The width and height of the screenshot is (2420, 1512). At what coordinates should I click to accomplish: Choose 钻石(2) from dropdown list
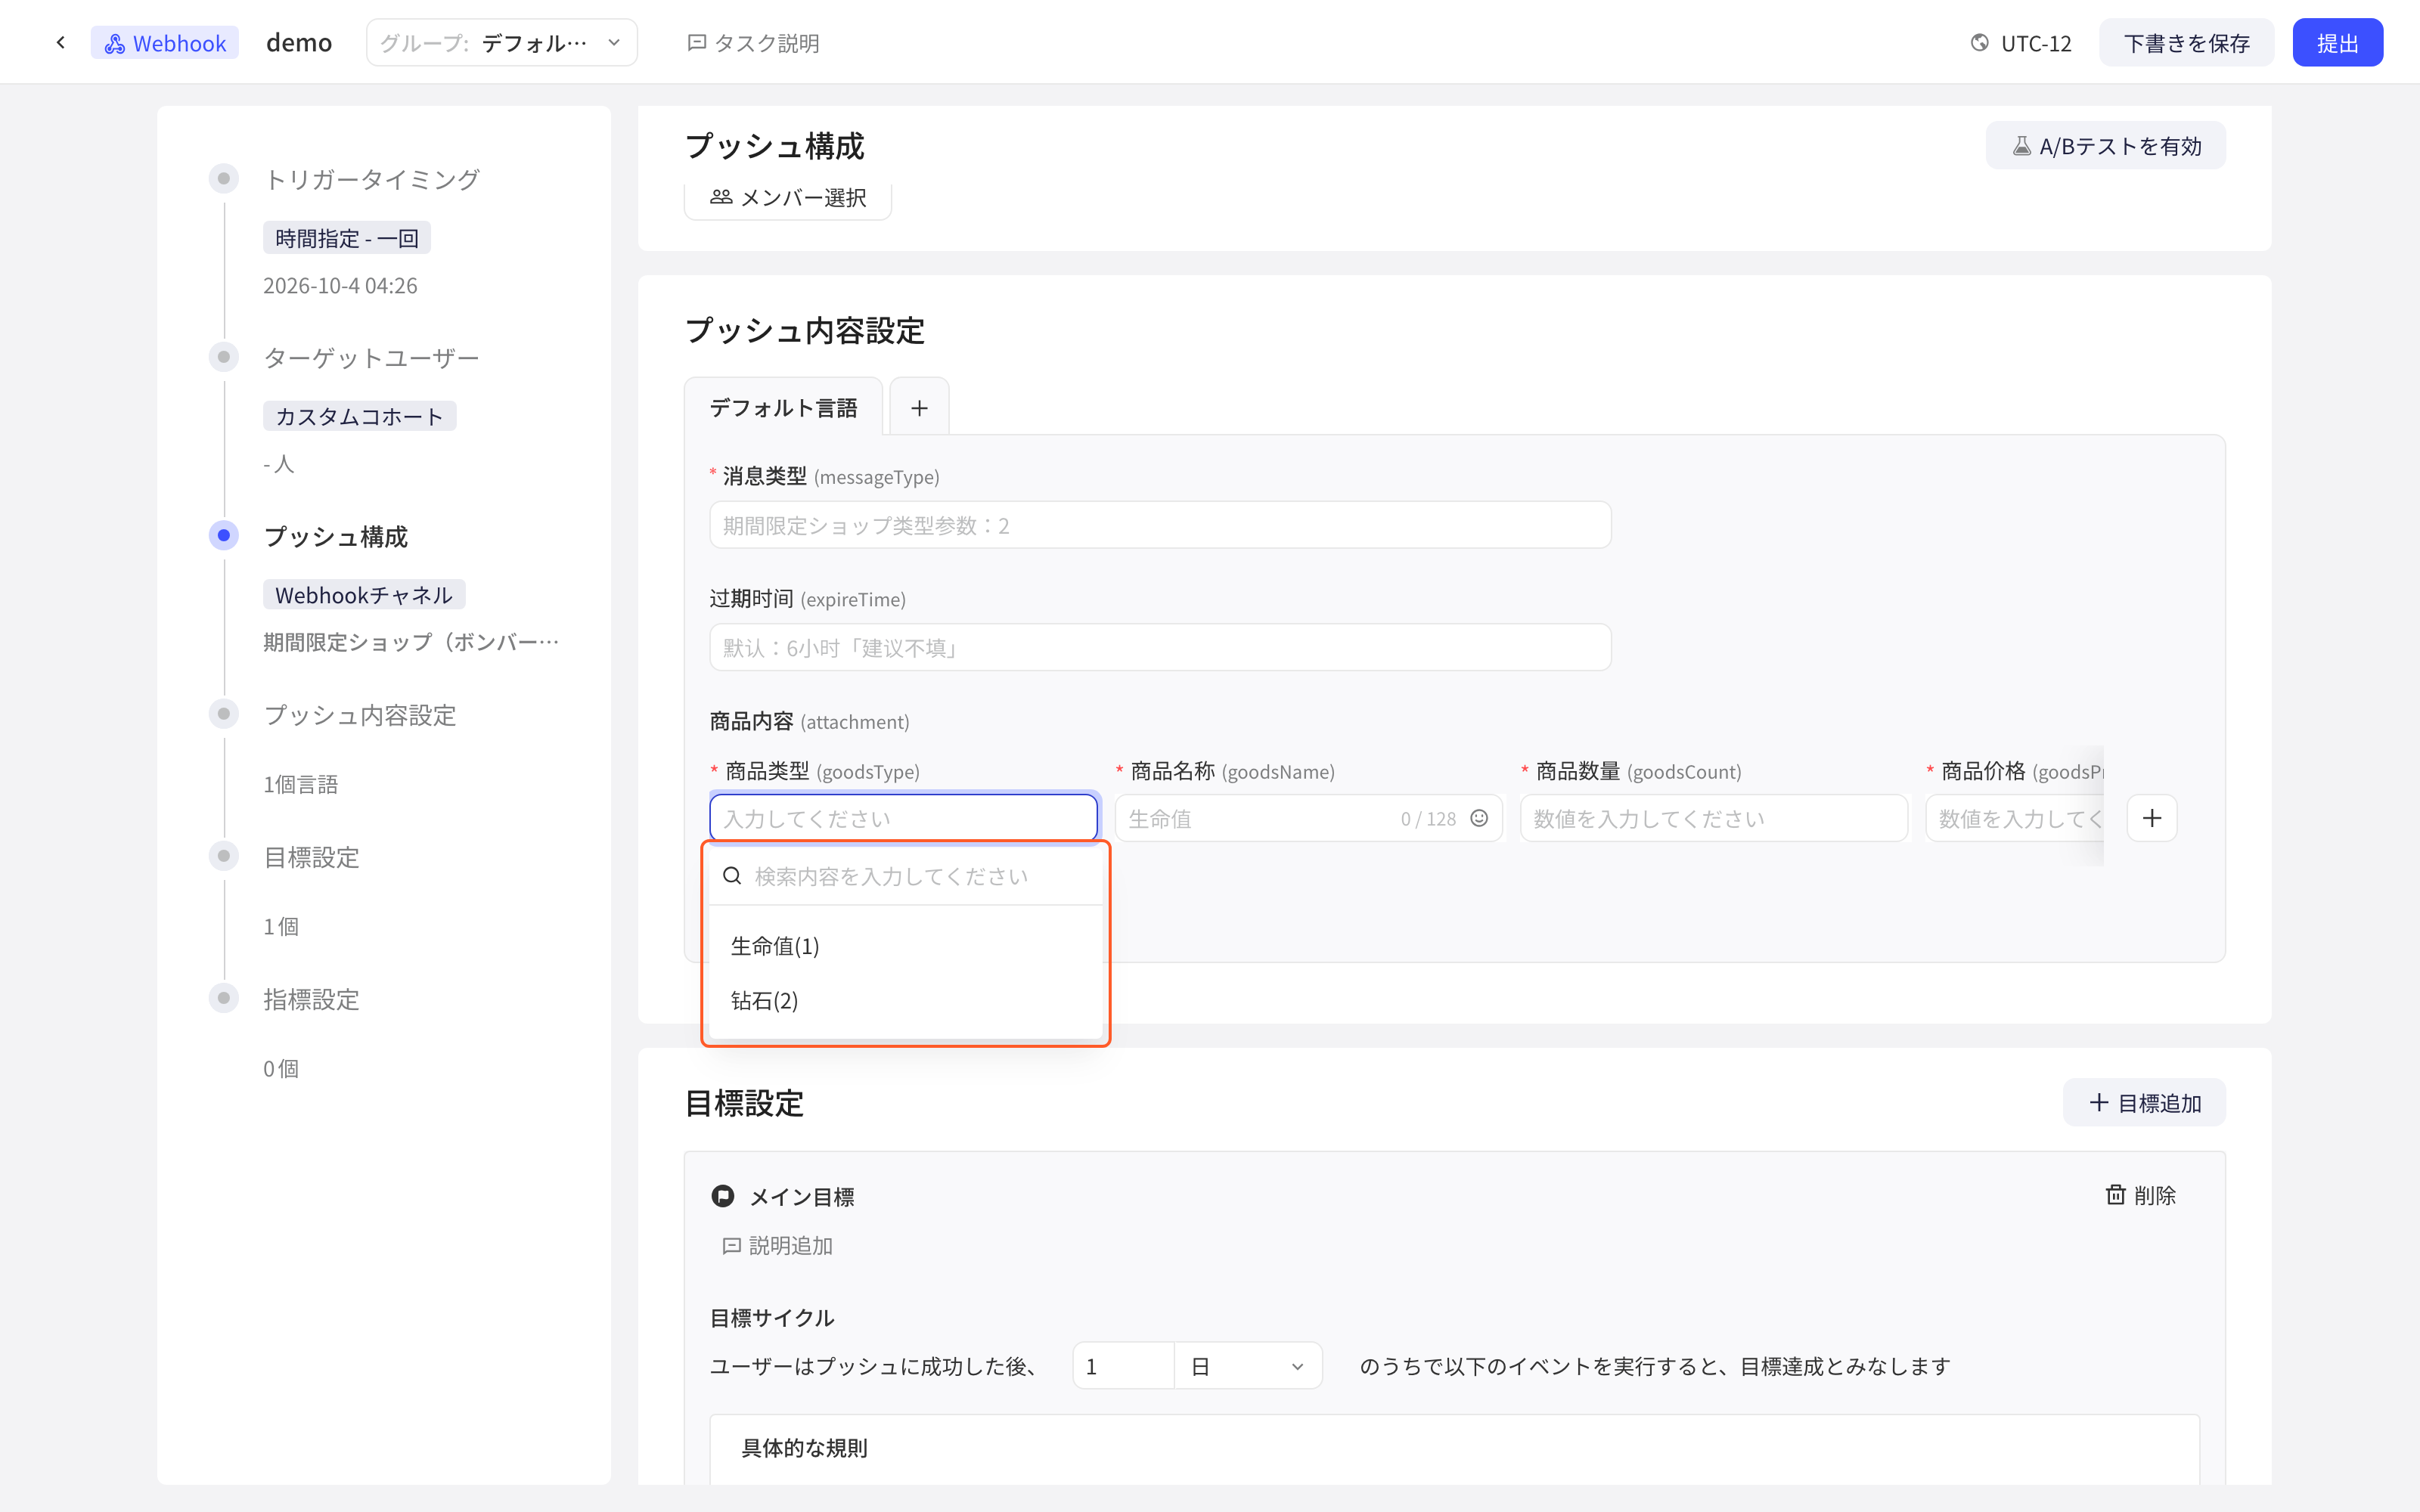[906, 1001]
